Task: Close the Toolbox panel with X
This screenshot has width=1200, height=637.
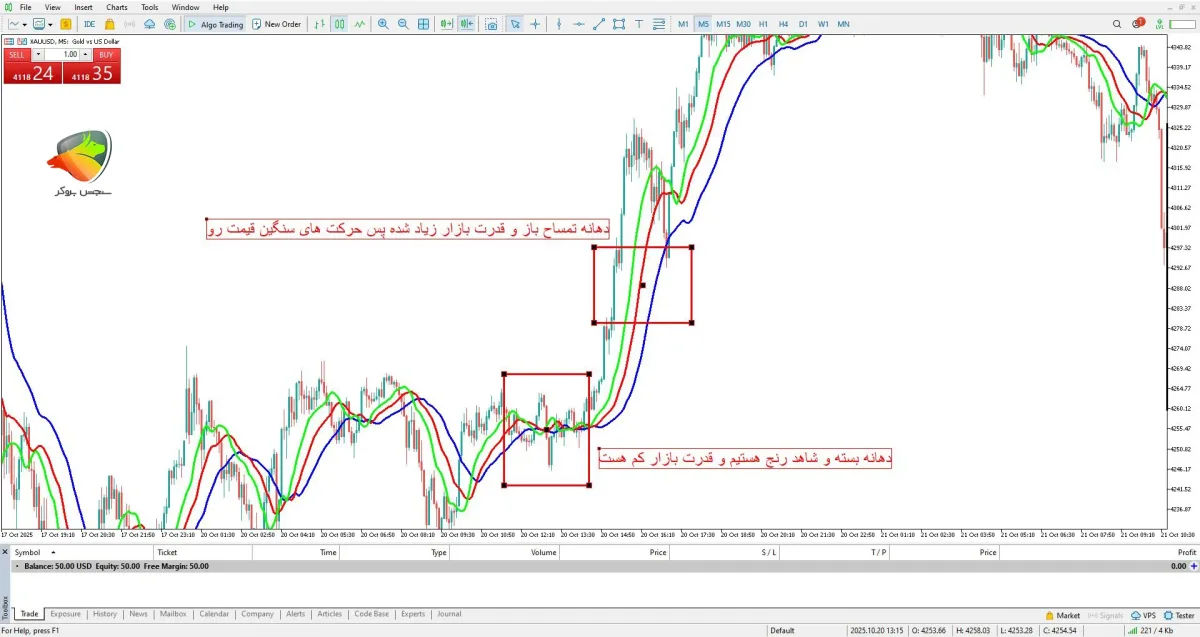Action: [4, 552]
